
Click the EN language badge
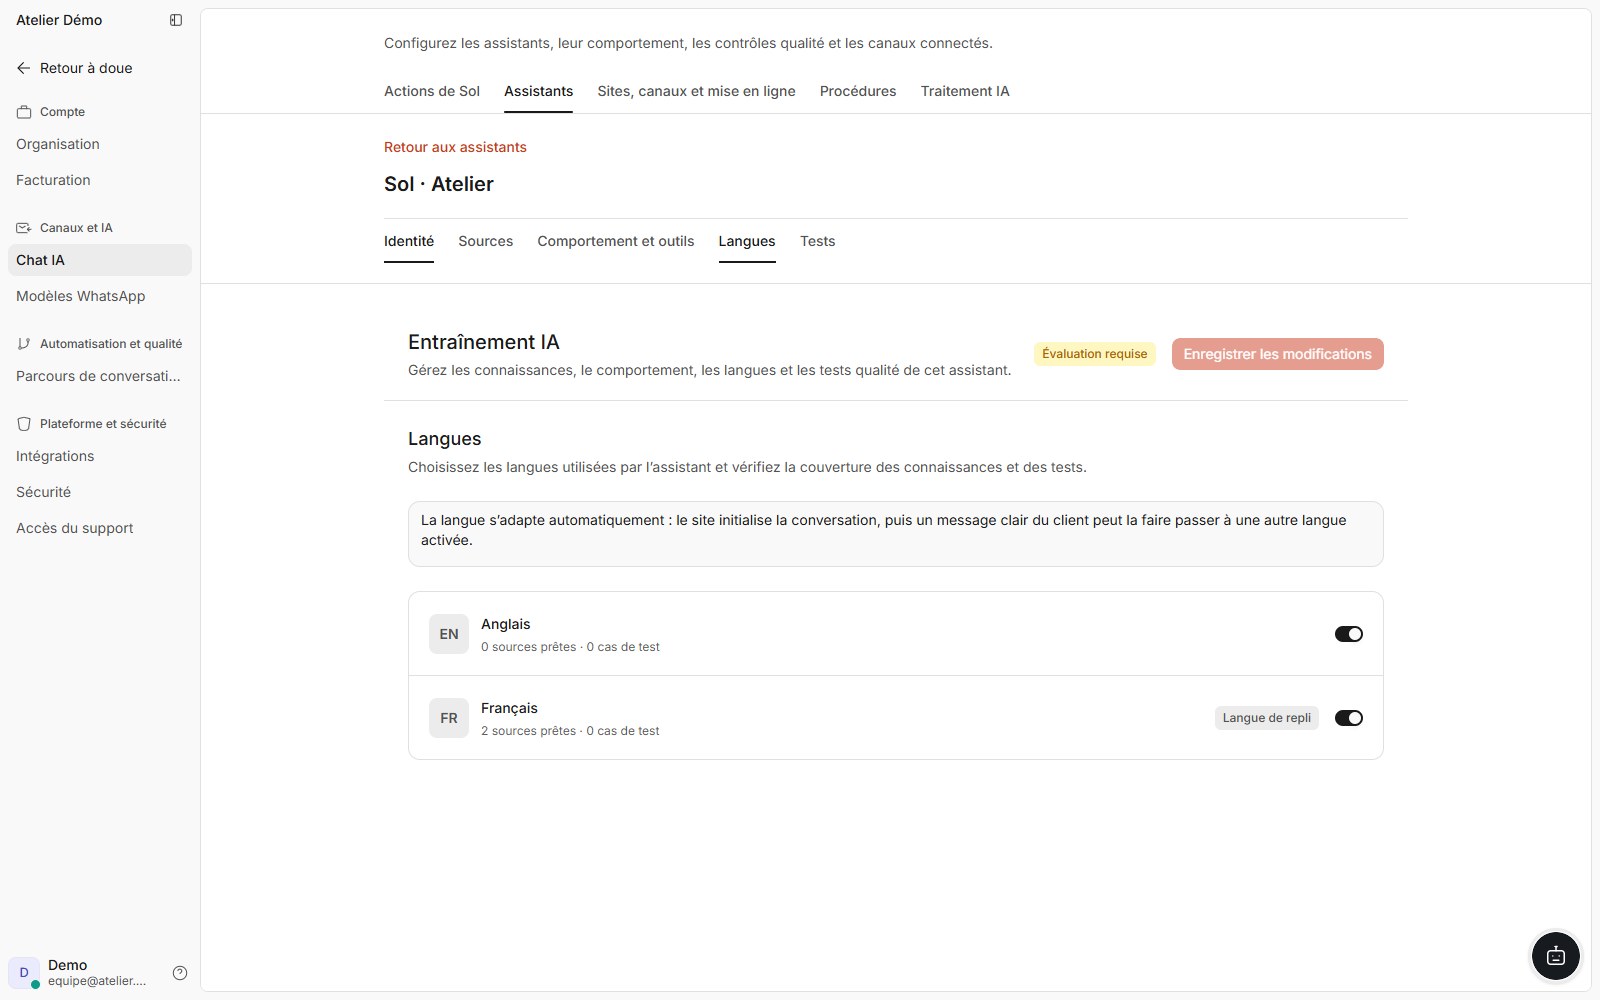pyautogui.click(x=449, y=634)
